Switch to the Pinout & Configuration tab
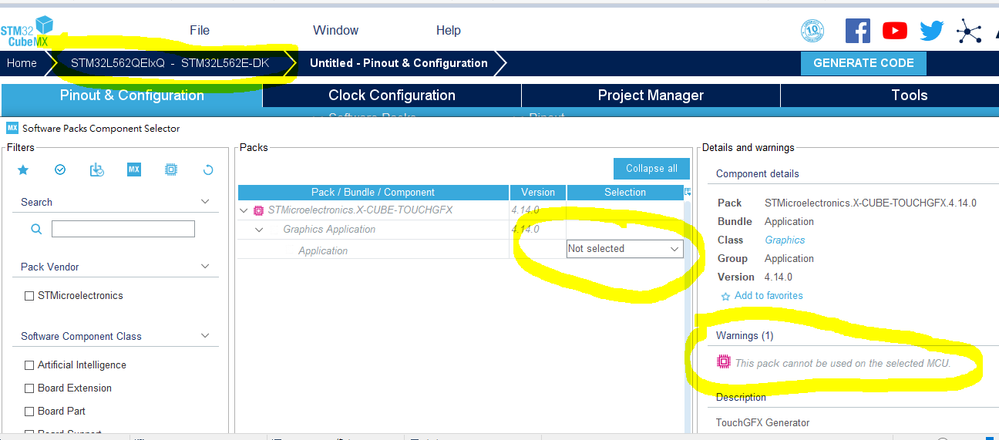The height and width of the screenshot is (440, 999). tap(132, 96)
